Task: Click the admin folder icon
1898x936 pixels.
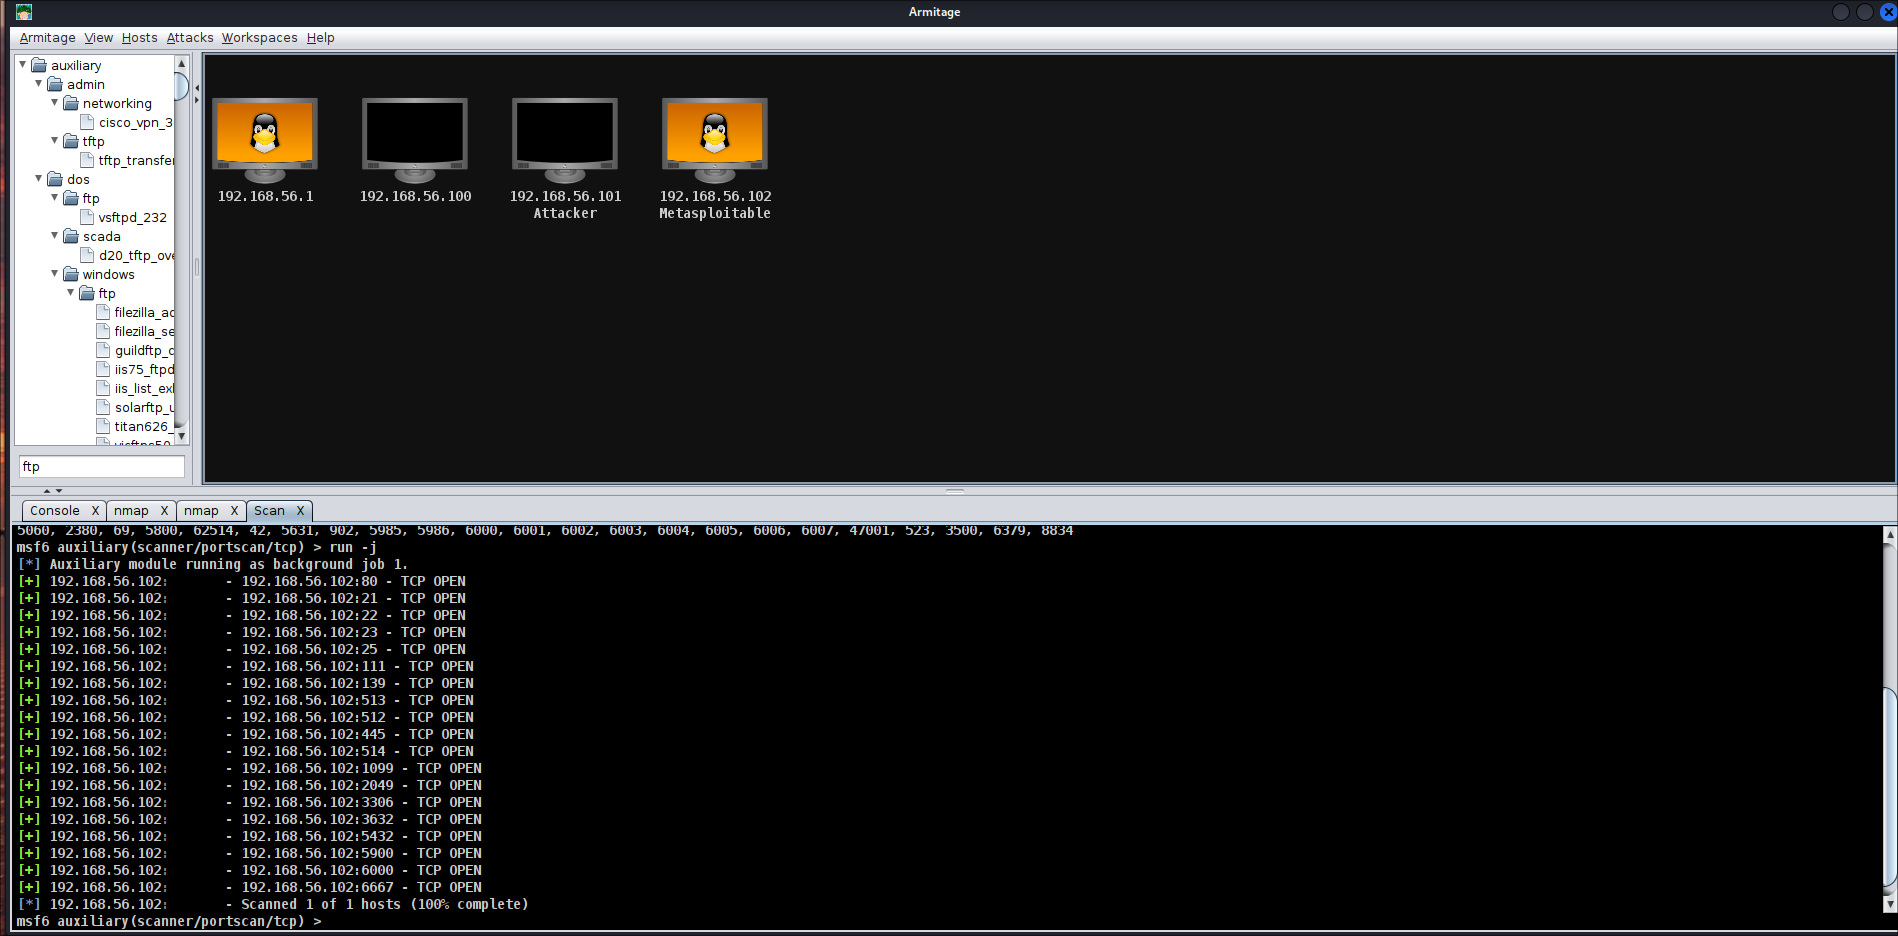Action: [55, 84]
